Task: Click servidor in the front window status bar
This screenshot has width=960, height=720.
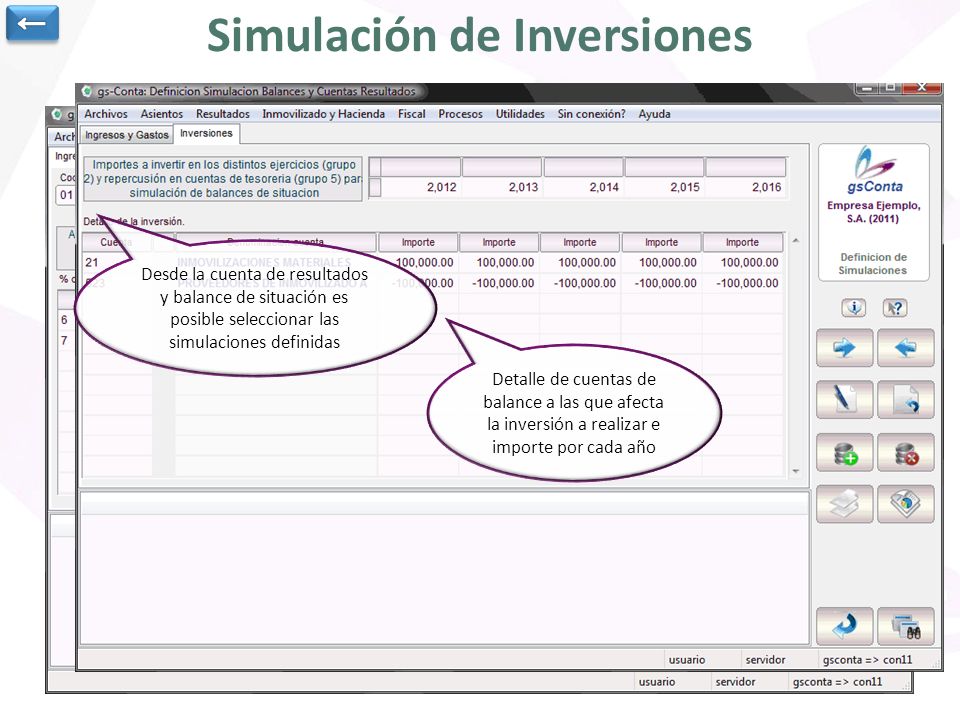Action: click(765, 660)
